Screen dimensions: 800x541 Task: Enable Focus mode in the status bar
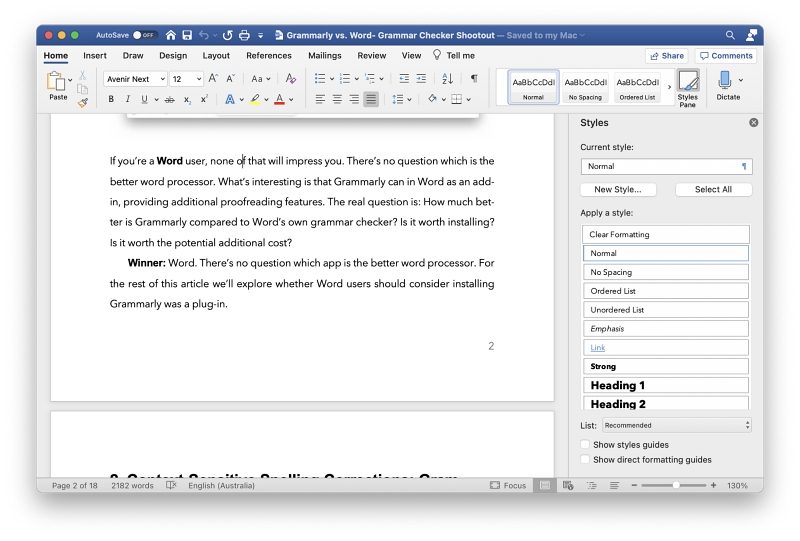point(508,485)
